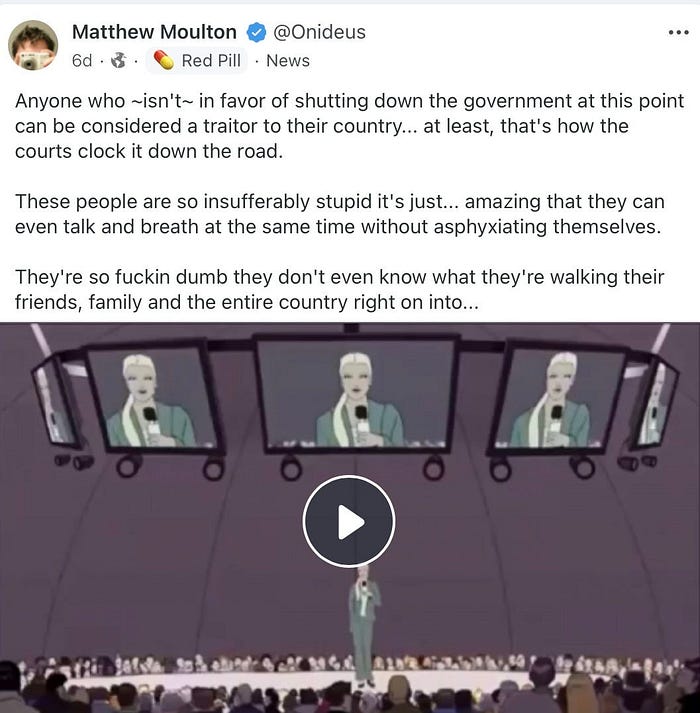Click the large left monitor in video
The height and width of the screenshot is (713, 700).
coord(155,397)
